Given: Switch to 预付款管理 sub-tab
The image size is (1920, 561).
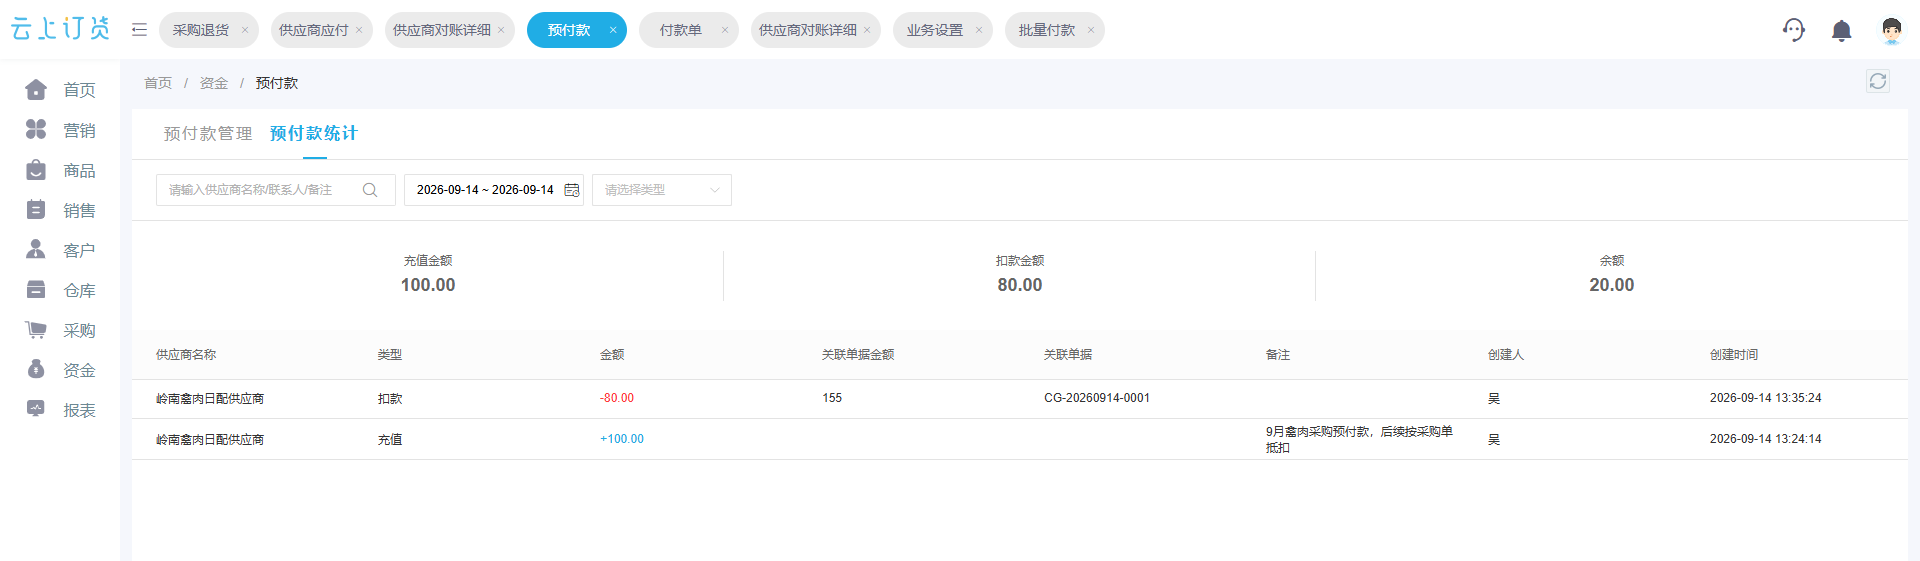Looking at the screenshot, I should pyautogui.click(x=208, y=134).
